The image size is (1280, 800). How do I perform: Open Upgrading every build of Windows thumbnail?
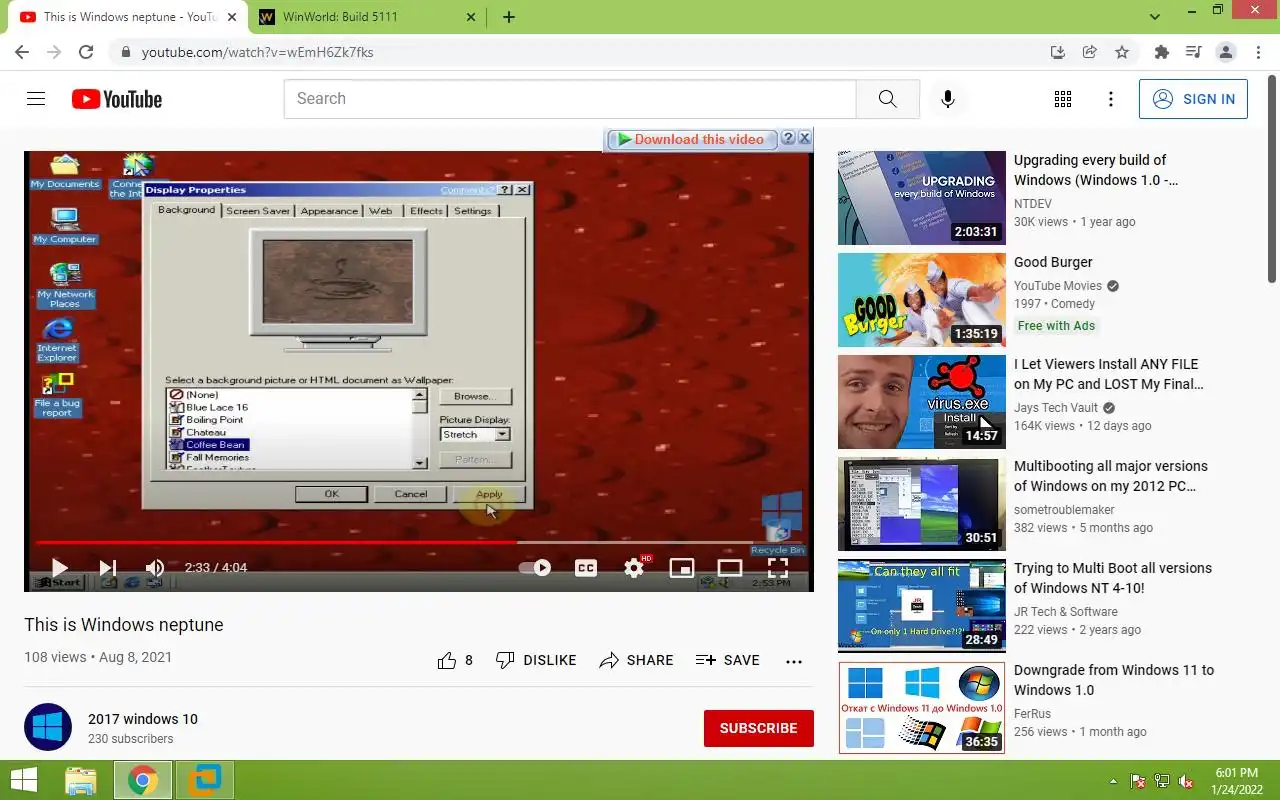point(922,198)
